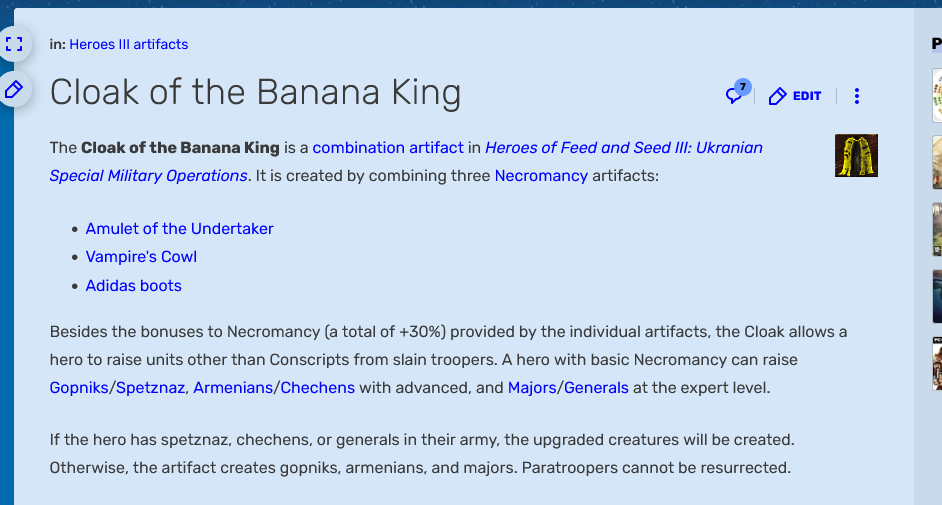Visit the Armenians link
This screenshot has width=942, height=505.
[233, 388]
